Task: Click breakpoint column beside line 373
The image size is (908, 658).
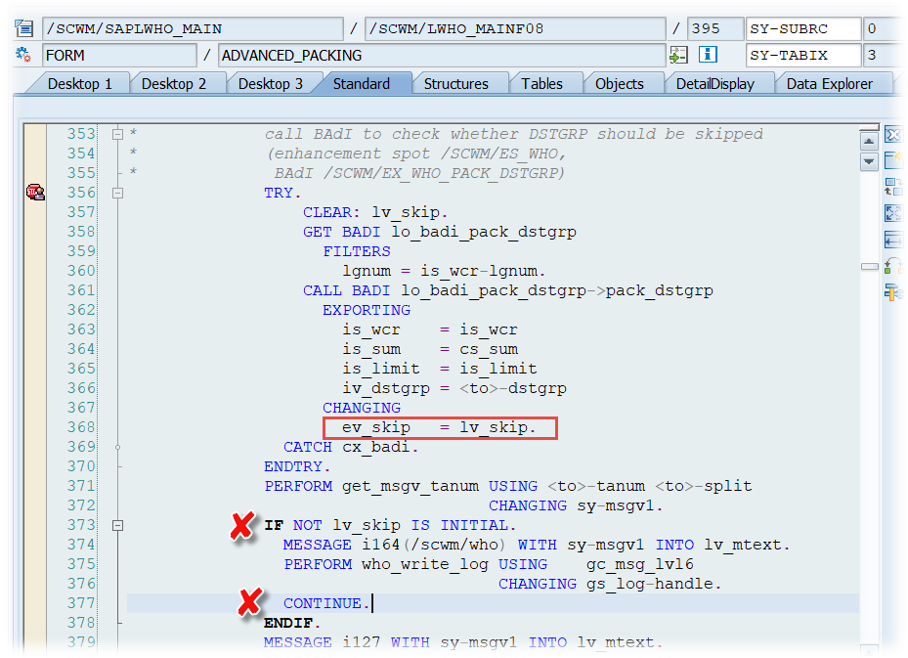Action: click(x=35, y=525)
